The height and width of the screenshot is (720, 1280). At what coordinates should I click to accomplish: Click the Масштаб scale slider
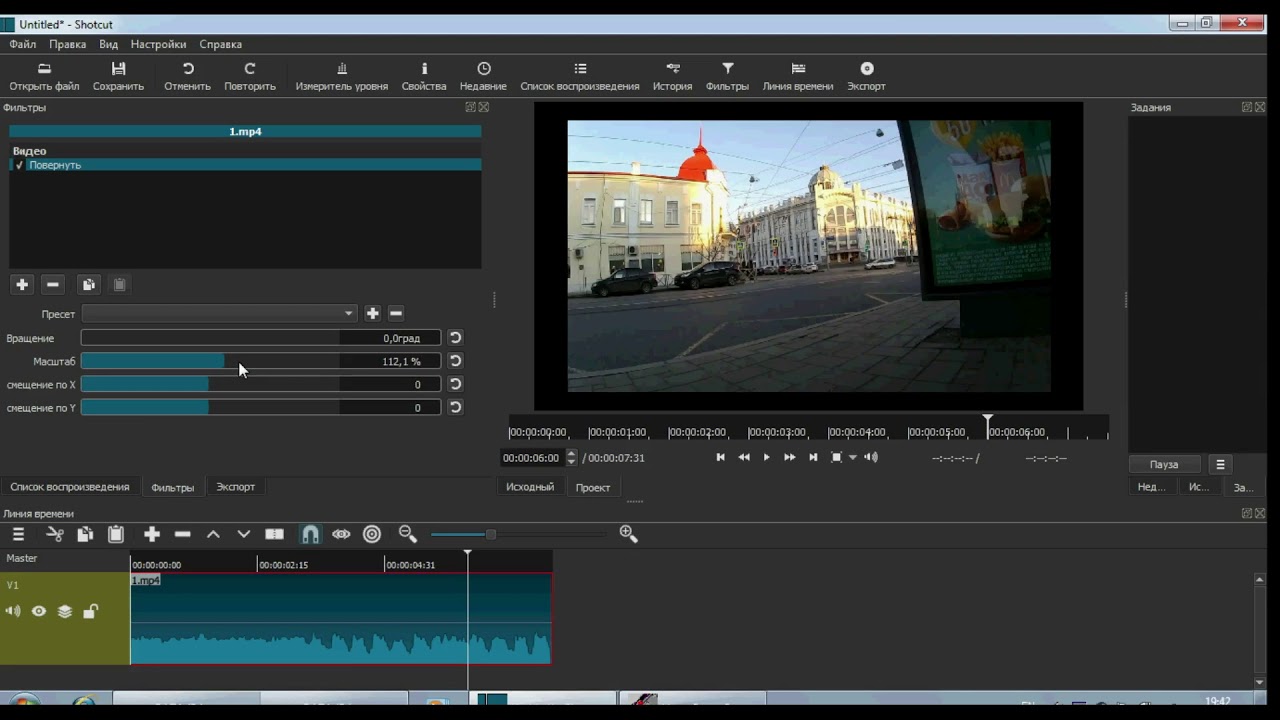coord(210,361)
